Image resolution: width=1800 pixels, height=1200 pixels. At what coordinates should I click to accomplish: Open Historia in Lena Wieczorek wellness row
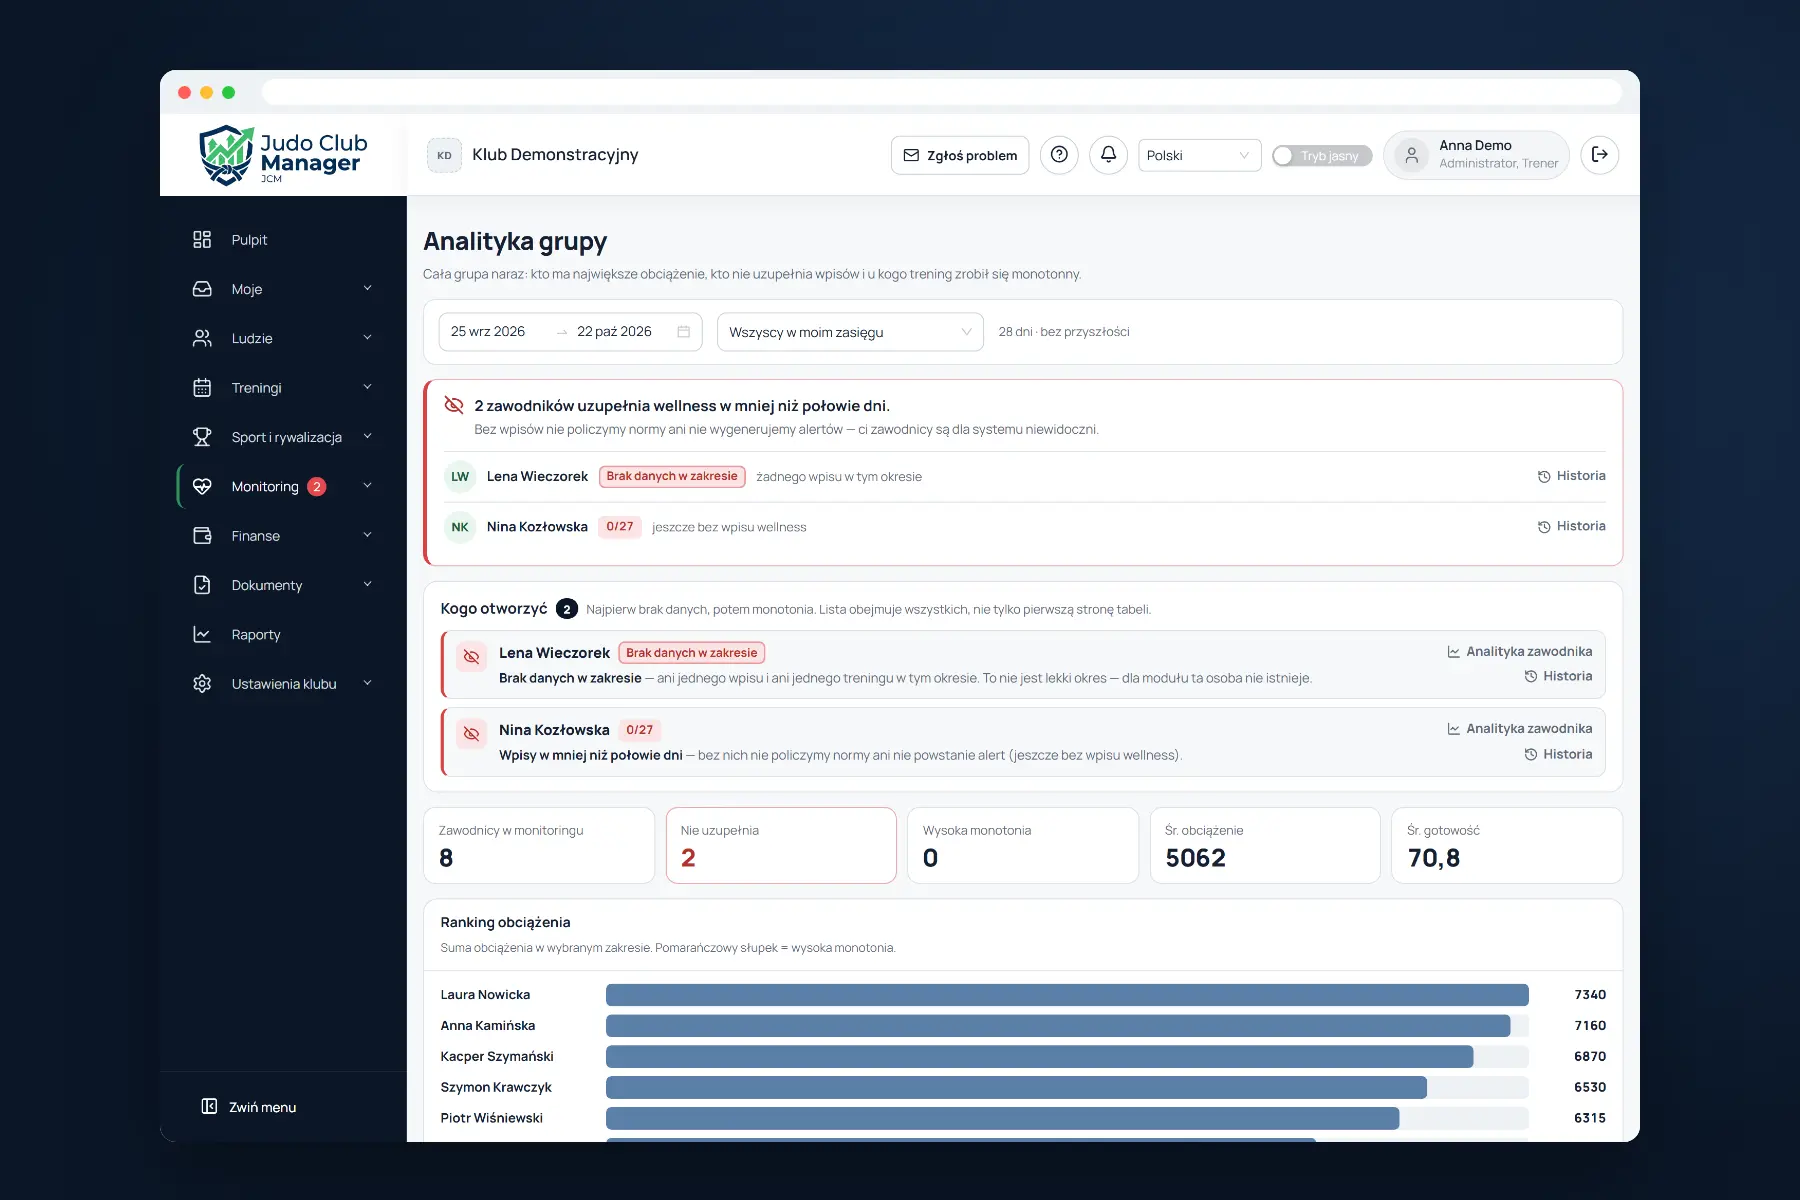pos(1571,476)
